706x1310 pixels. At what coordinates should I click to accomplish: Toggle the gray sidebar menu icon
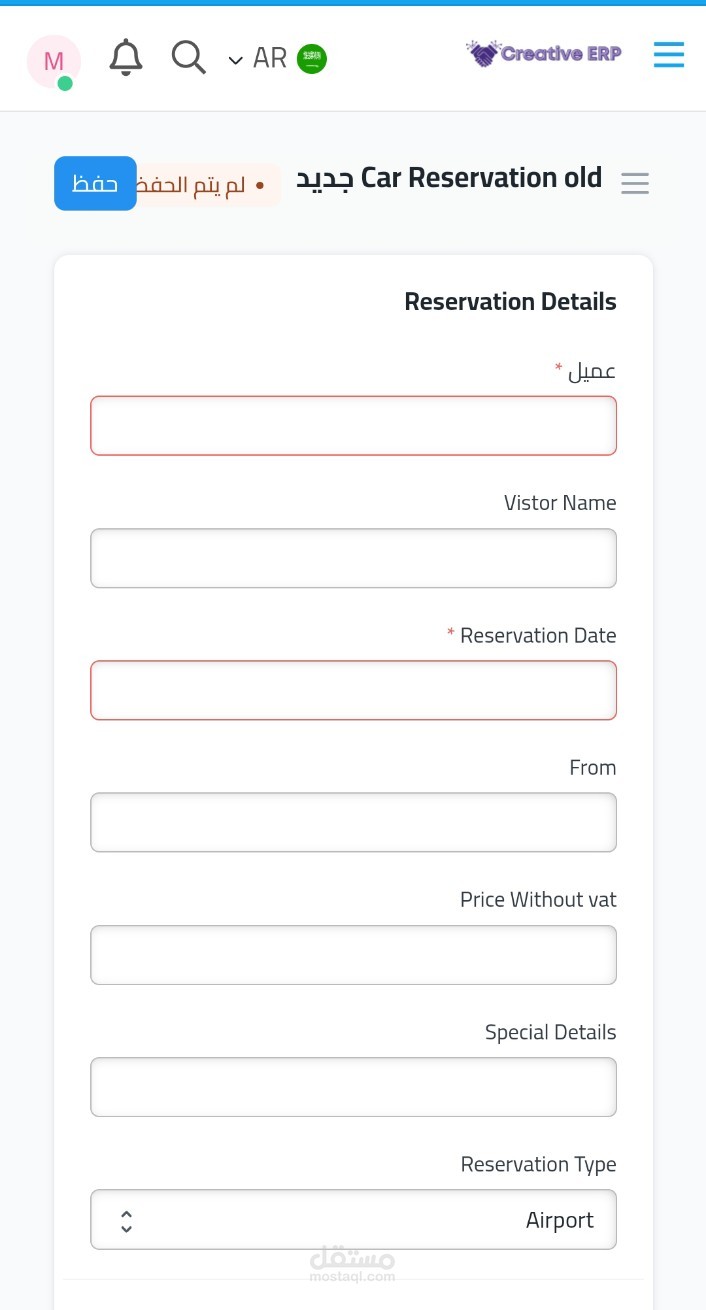(635, 183)
